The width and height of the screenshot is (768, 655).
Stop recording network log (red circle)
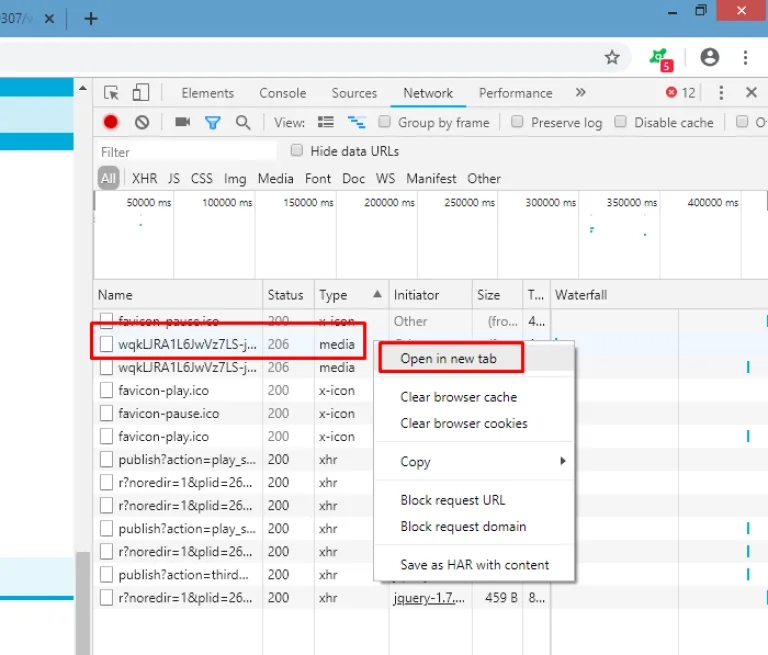click(111, 122)
